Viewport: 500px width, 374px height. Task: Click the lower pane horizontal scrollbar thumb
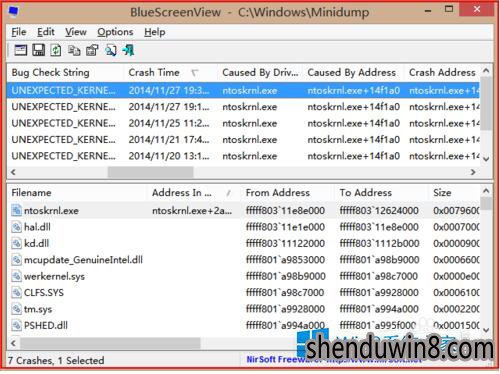click(x=110, y=343)
